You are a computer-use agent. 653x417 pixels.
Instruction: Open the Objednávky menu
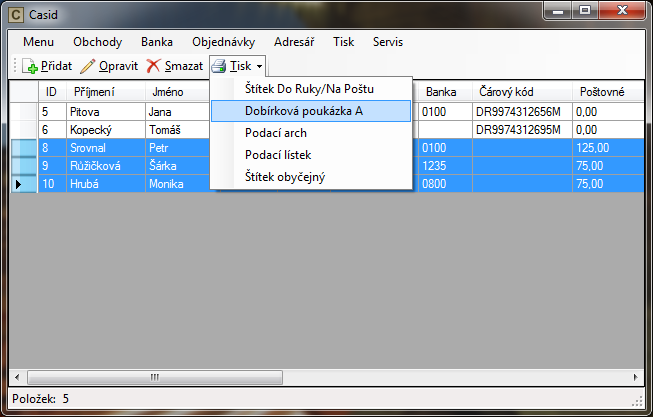(x=223, y=42)
